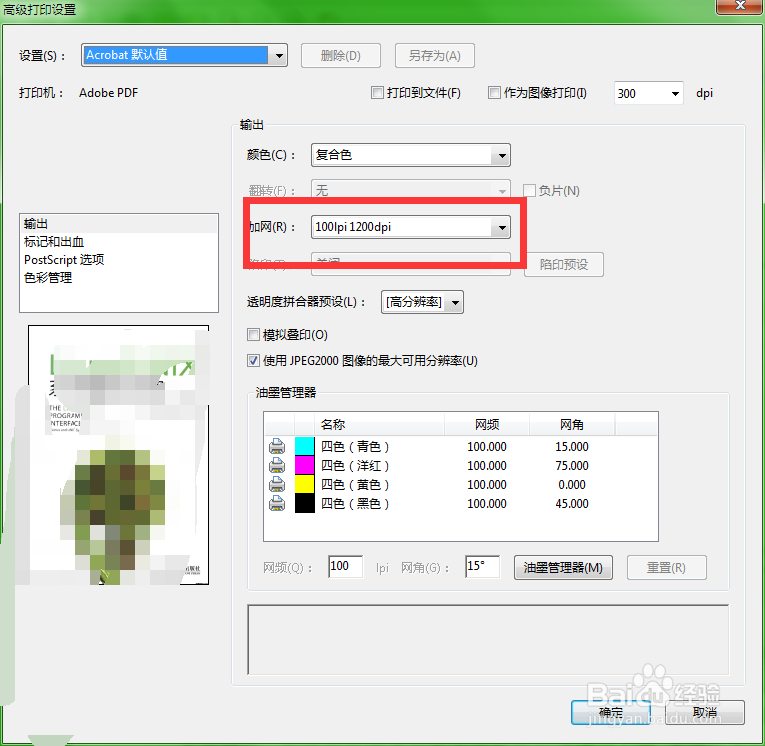Click printer icon for Process Magenta ink
This screenshot has height=746, width=765.
277,465
